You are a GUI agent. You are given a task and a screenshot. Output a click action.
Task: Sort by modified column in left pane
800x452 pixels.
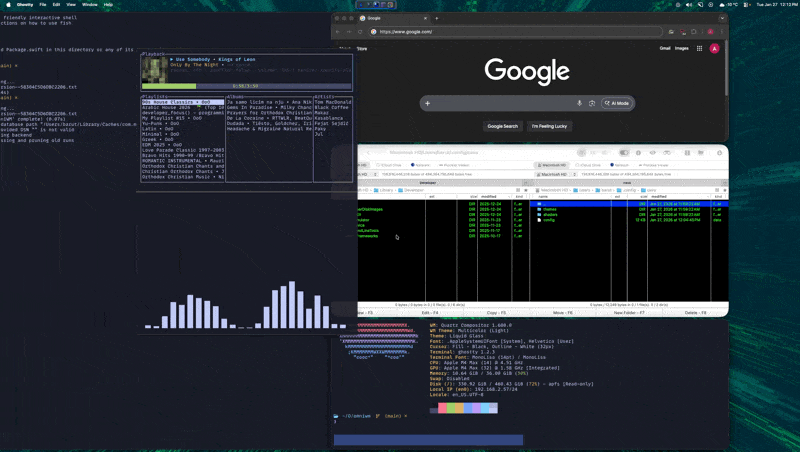(x=494, y=196)
